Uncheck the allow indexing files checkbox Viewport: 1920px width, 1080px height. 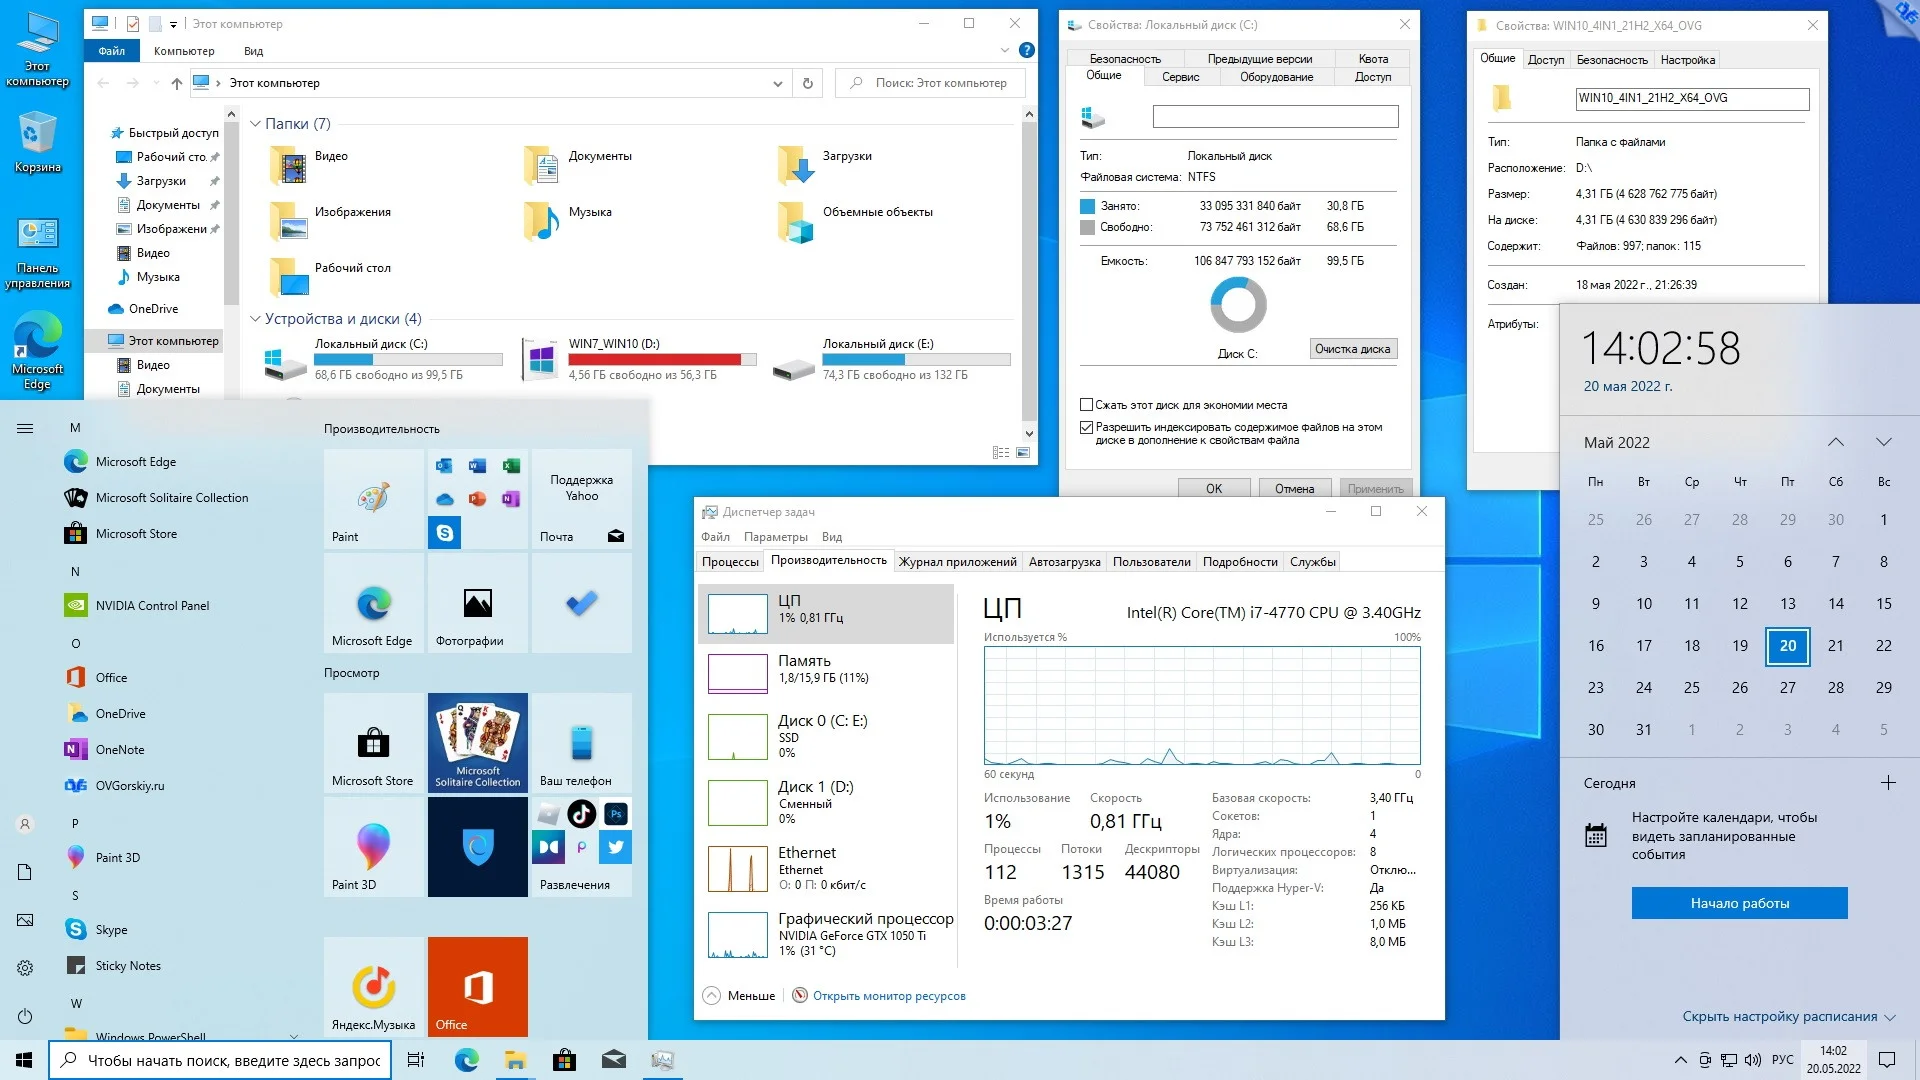1086,427
